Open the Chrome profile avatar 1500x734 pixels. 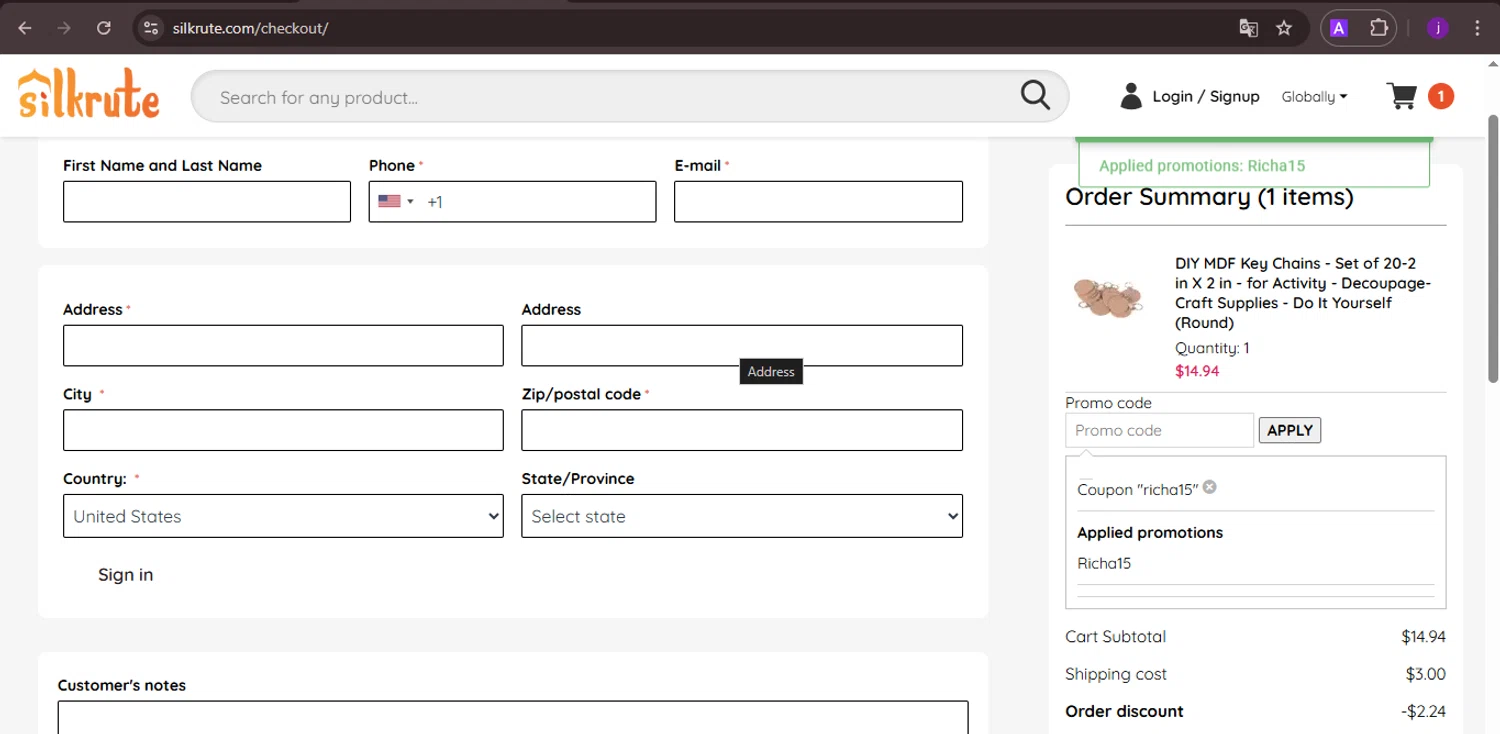[1438, 28]
